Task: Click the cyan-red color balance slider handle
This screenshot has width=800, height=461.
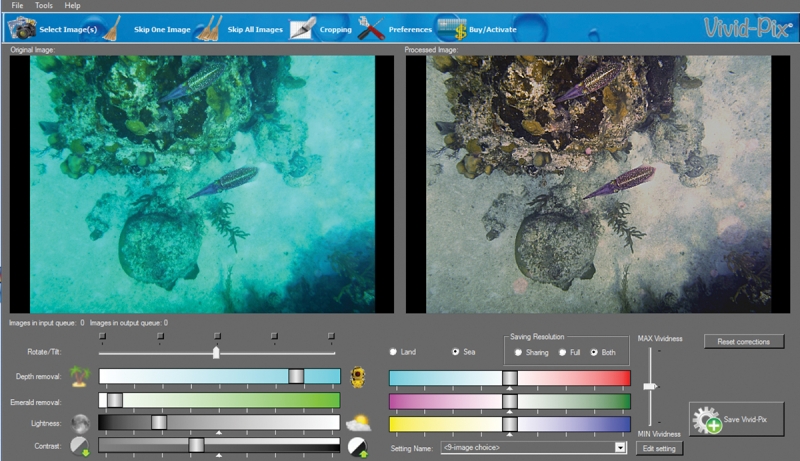Action: pos(510,378)
